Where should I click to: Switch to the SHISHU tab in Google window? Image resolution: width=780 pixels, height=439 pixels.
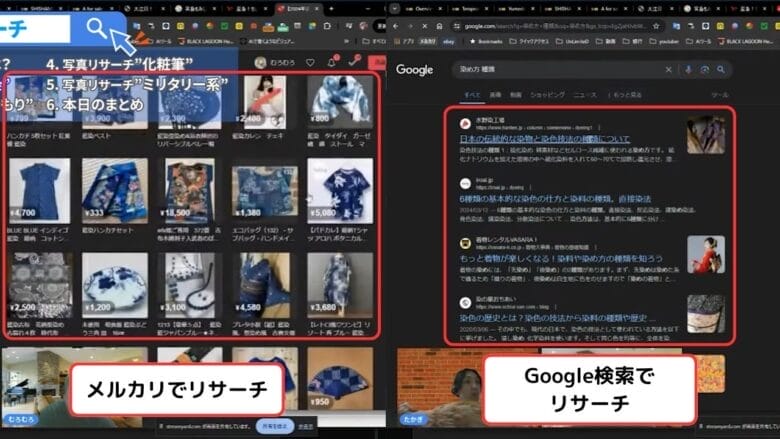click(x=562, y=8)
